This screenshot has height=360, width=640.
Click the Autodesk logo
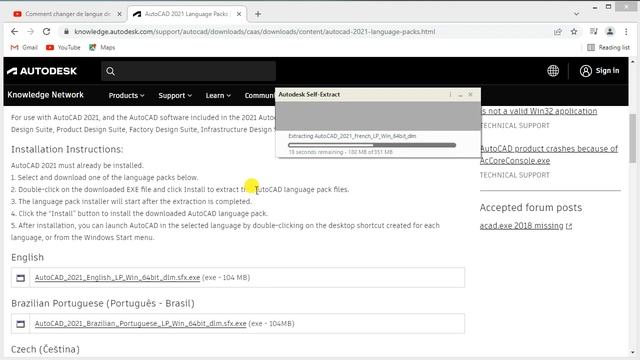pos(42,71)
